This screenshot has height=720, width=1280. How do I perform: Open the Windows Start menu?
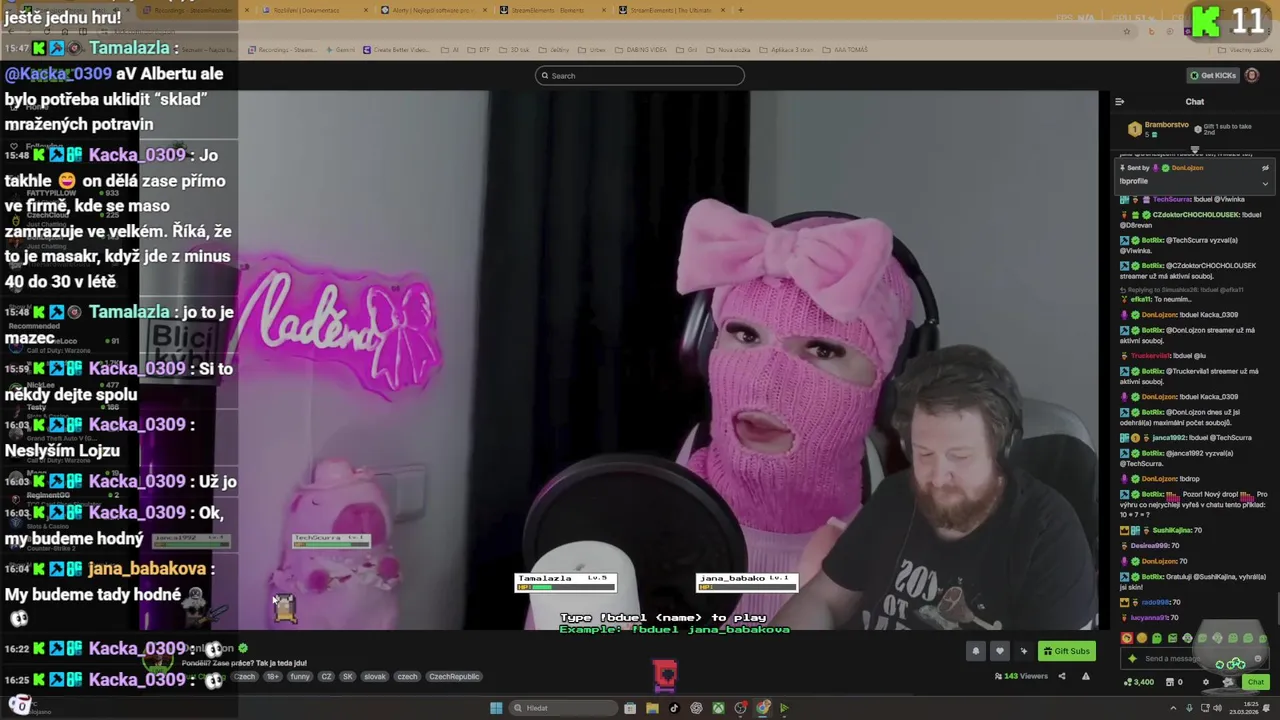pyautogui.click(x=496, y=708)
